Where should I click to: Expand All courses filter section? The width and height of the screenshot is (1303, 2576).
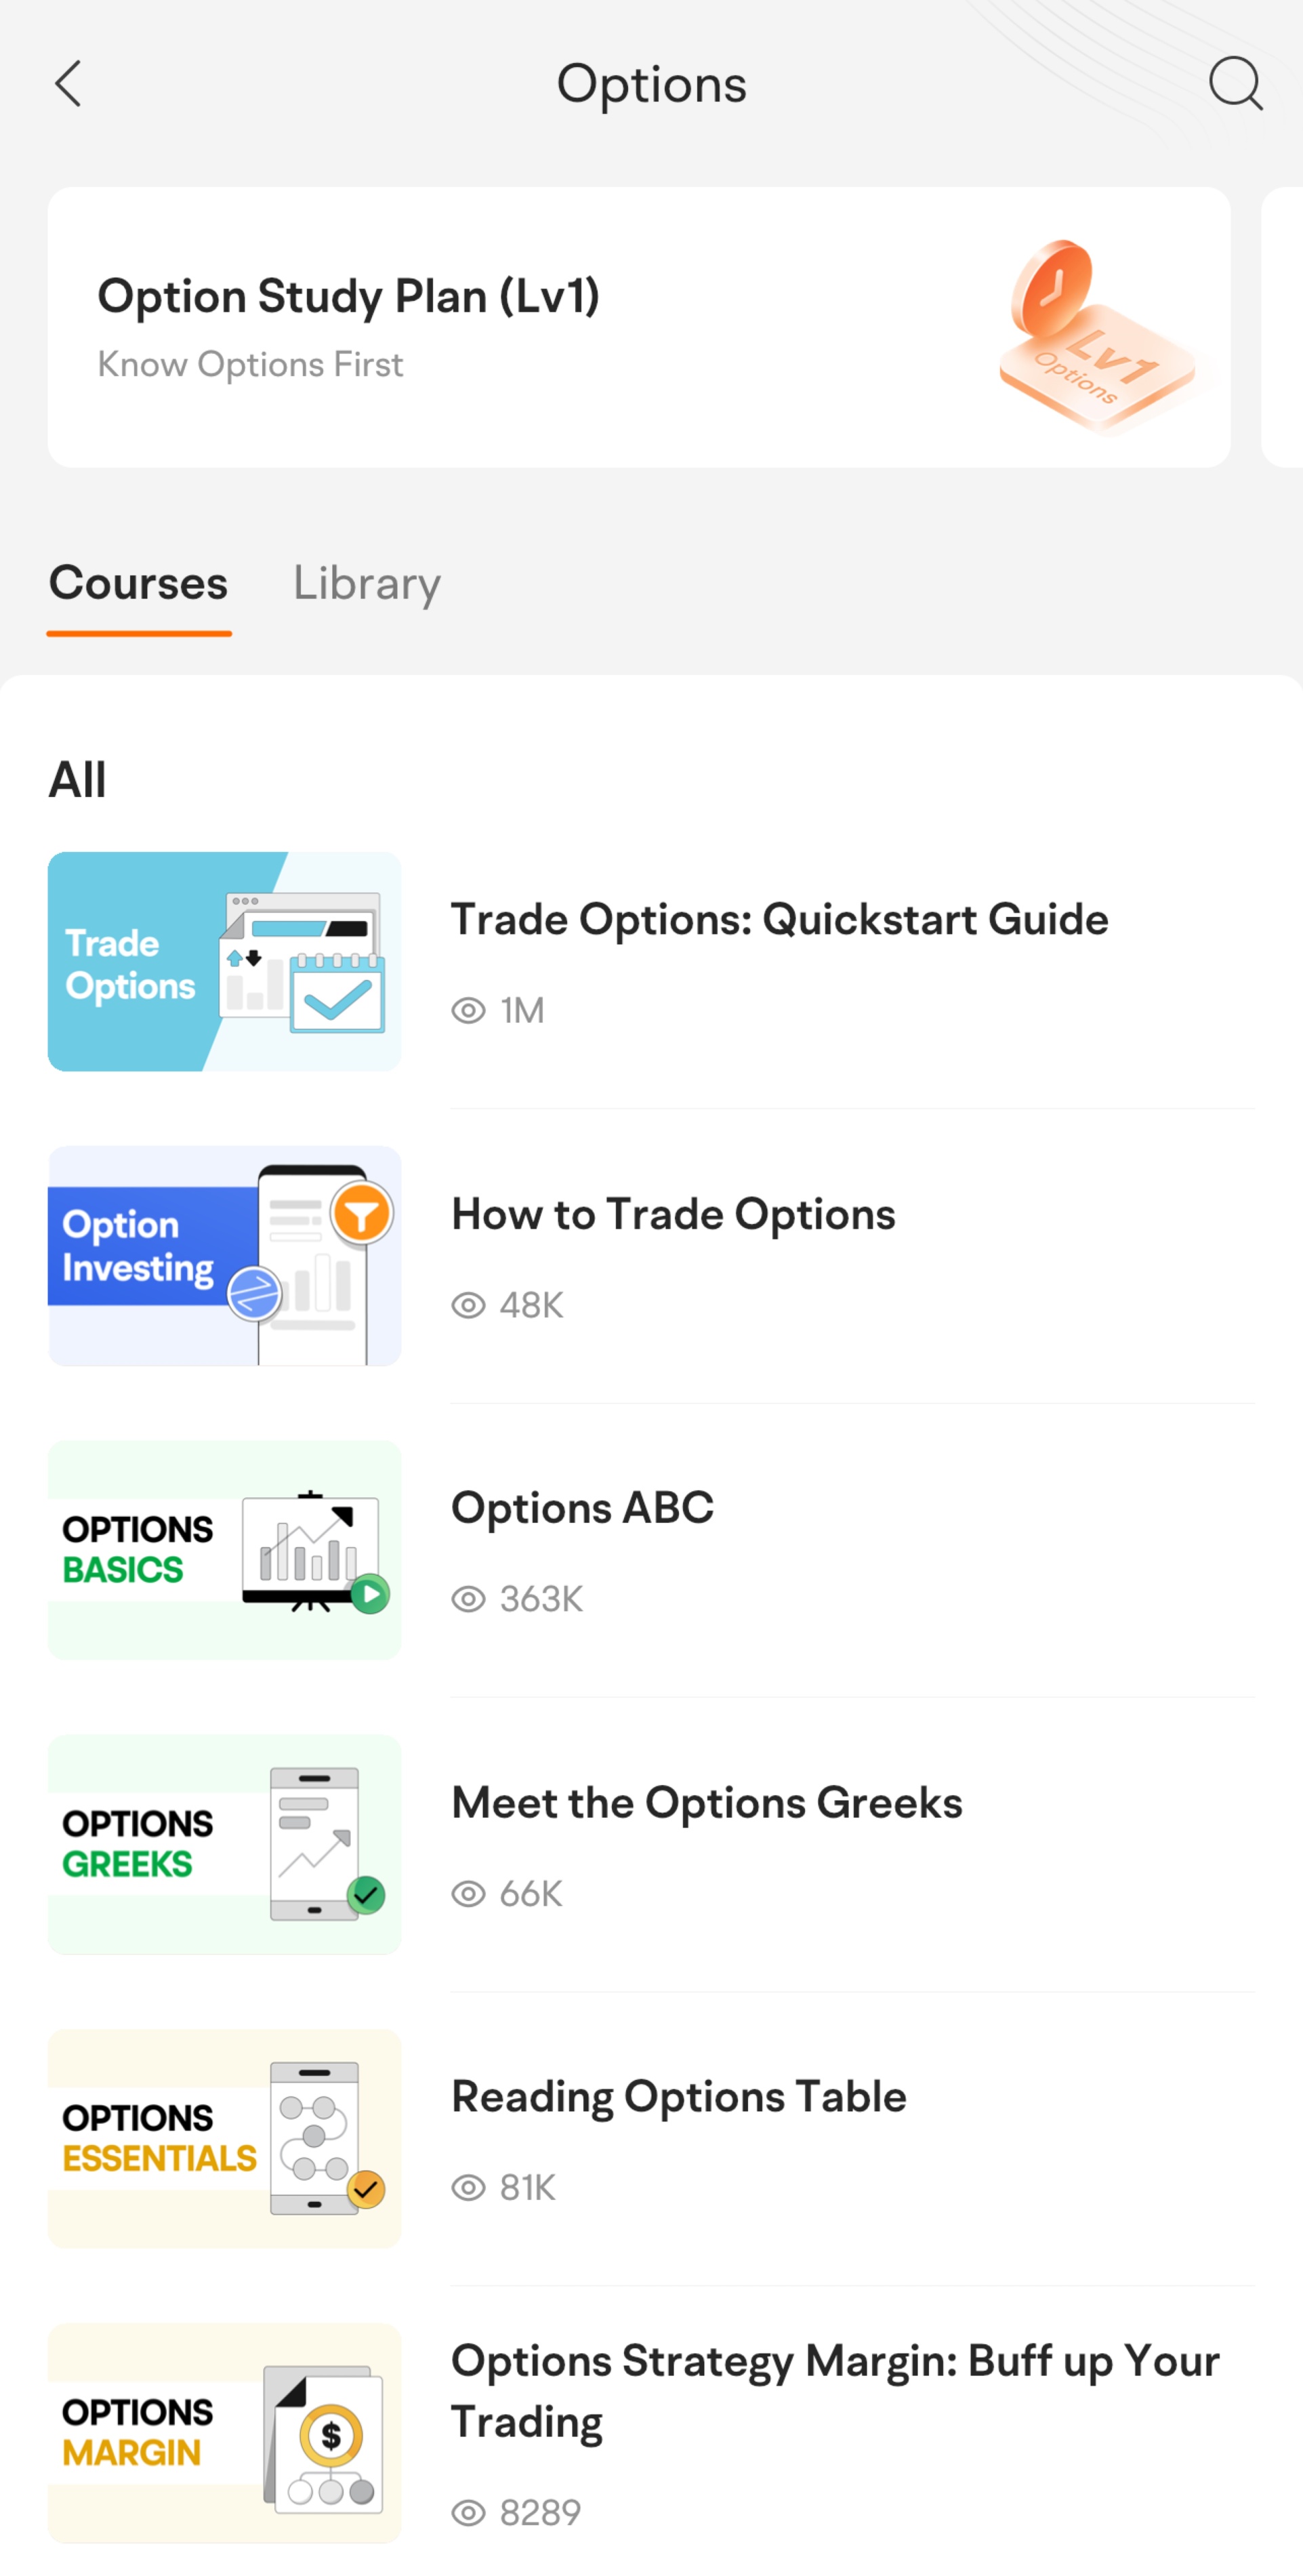click(77, 778)
